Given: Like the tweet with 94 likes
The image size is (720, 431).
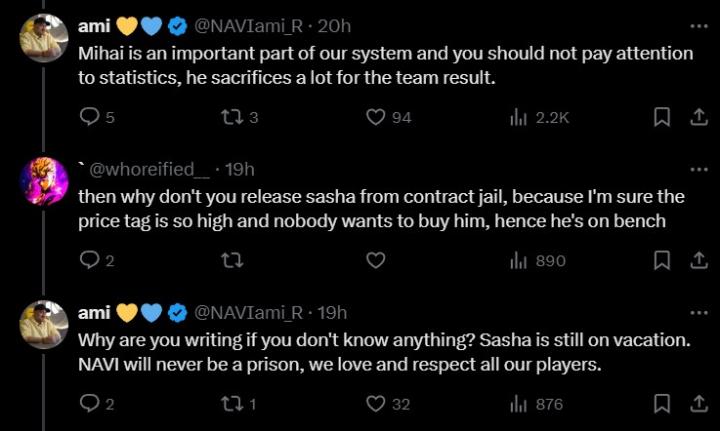Looking at the screenshot, I should [376, 117].
